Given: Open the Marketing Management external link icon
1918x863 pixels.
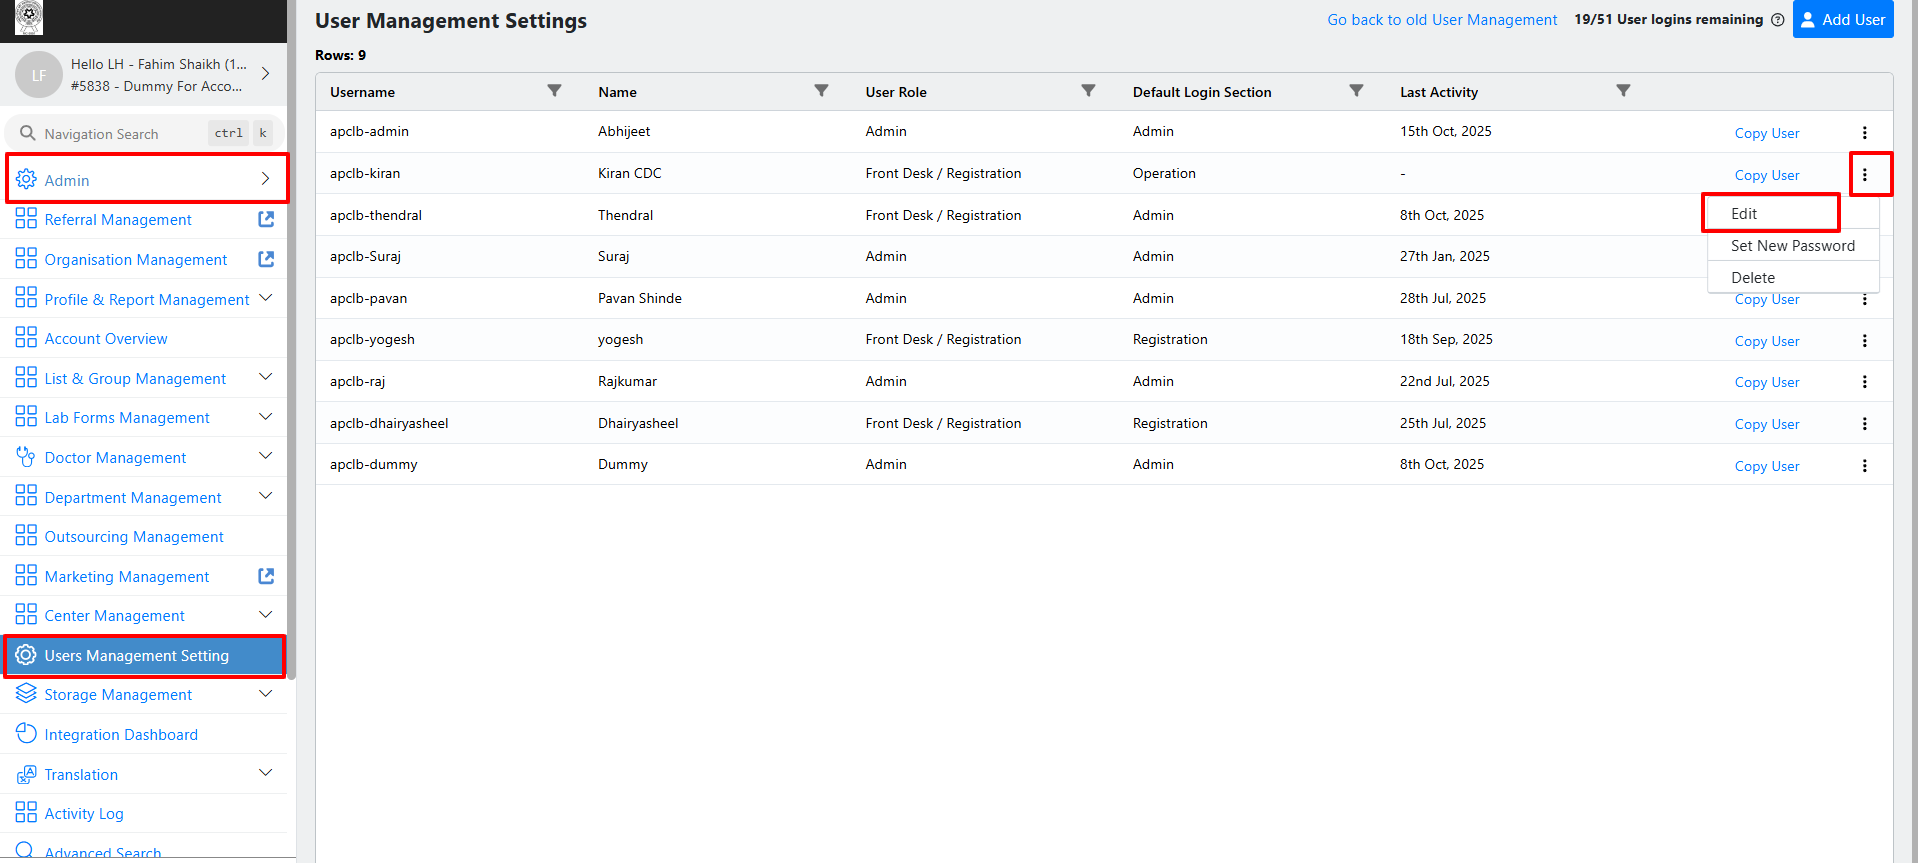Looking at the screenshot, I should (x=266, y=576).
